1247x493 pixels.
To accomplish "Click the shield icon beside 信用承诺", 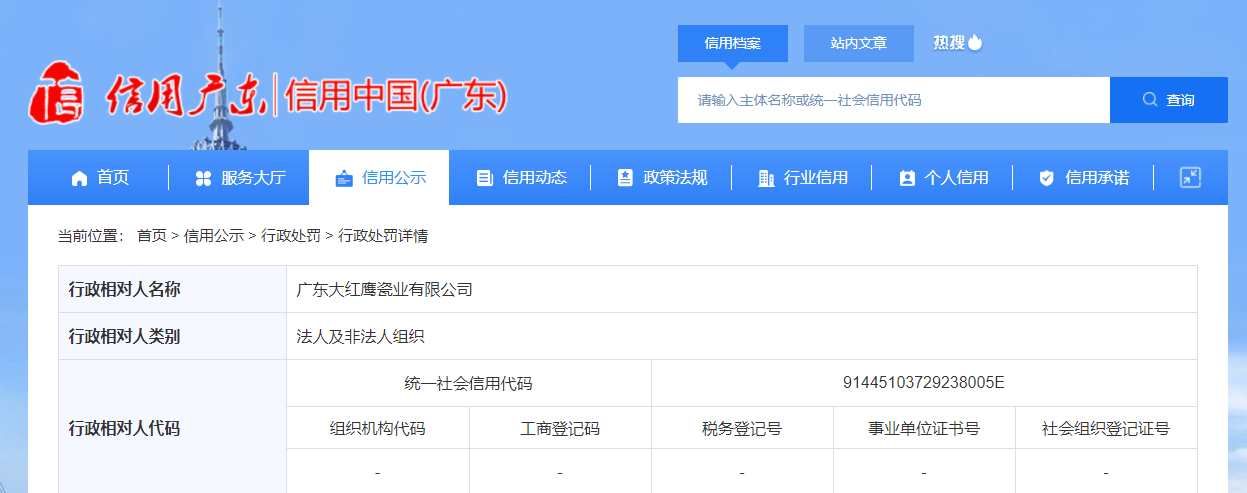I will pos(1047,178).
